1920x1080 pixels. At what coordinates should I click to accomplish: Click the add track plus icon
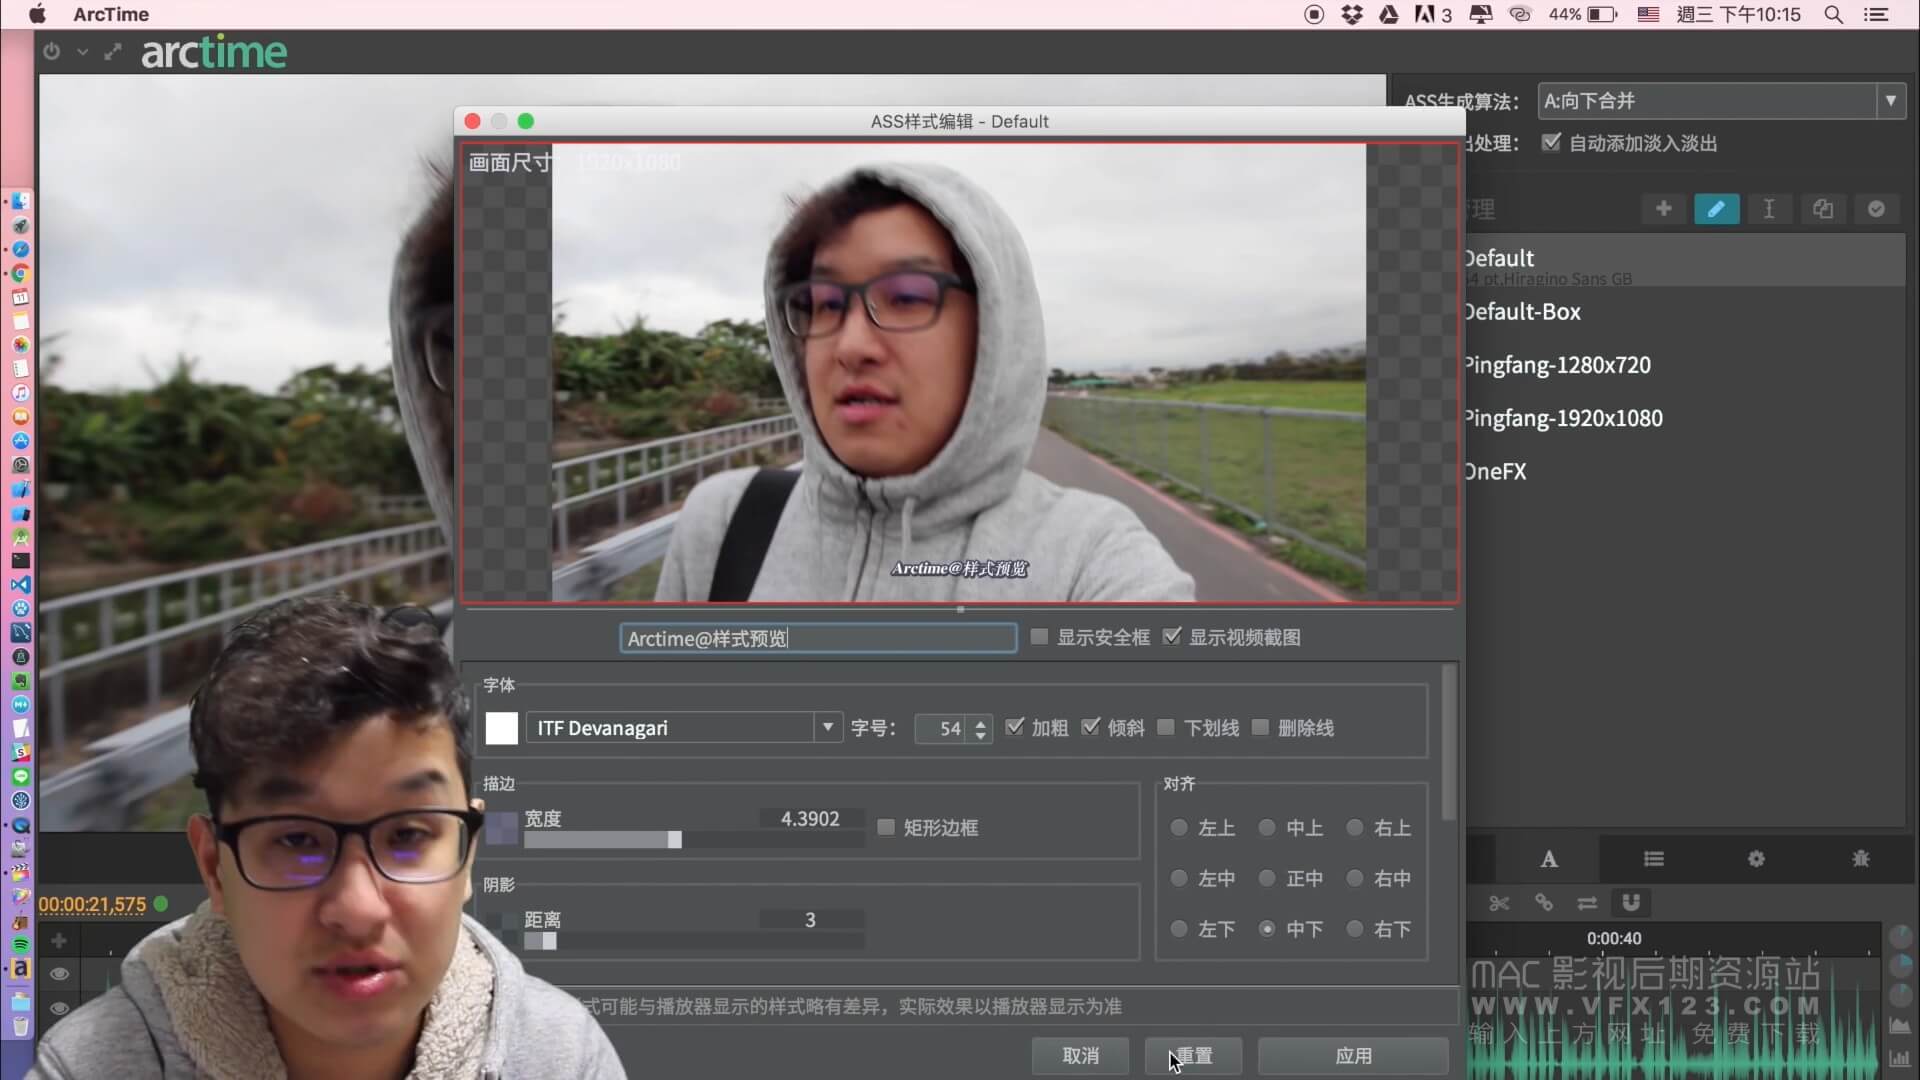59,940
